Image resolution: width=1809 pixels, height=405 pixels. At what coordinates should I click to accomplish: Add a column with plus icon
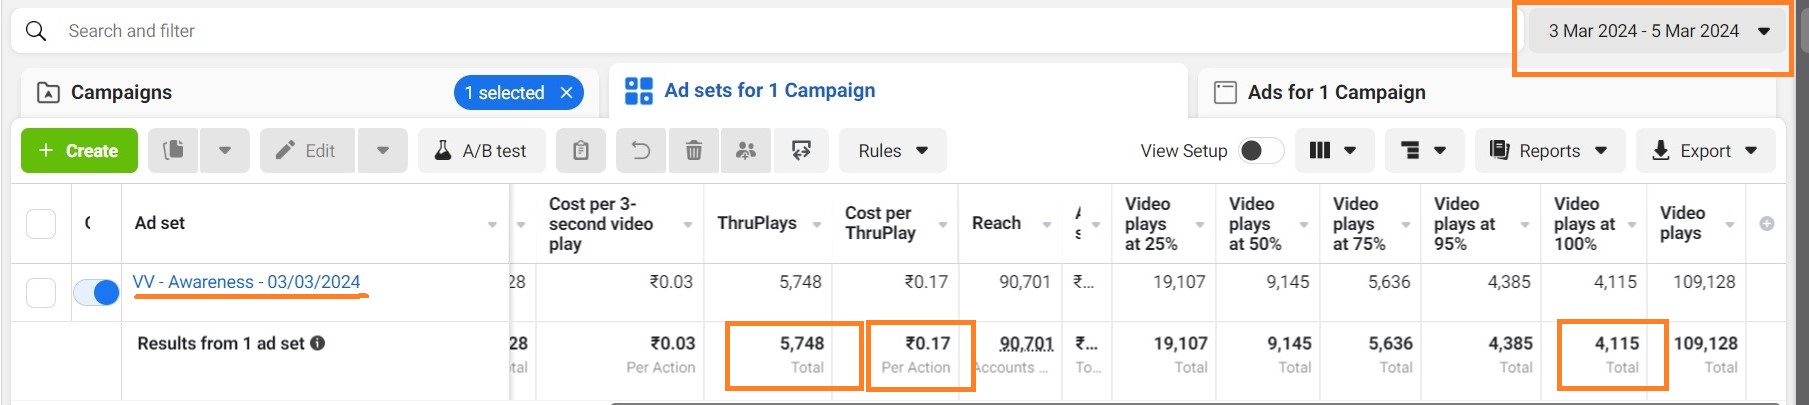pyautogui.click(x=1767, y=224)
